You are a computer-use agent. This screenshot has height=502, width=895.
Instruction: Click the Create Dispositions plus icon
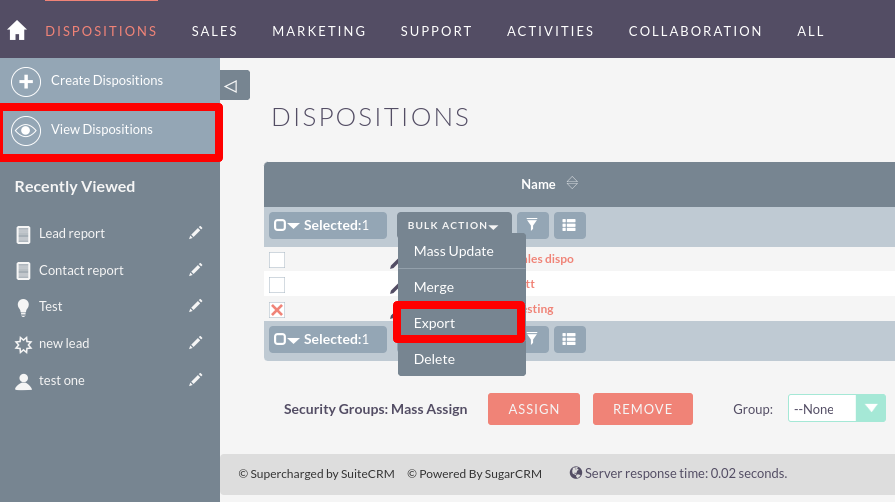[26, 82]
